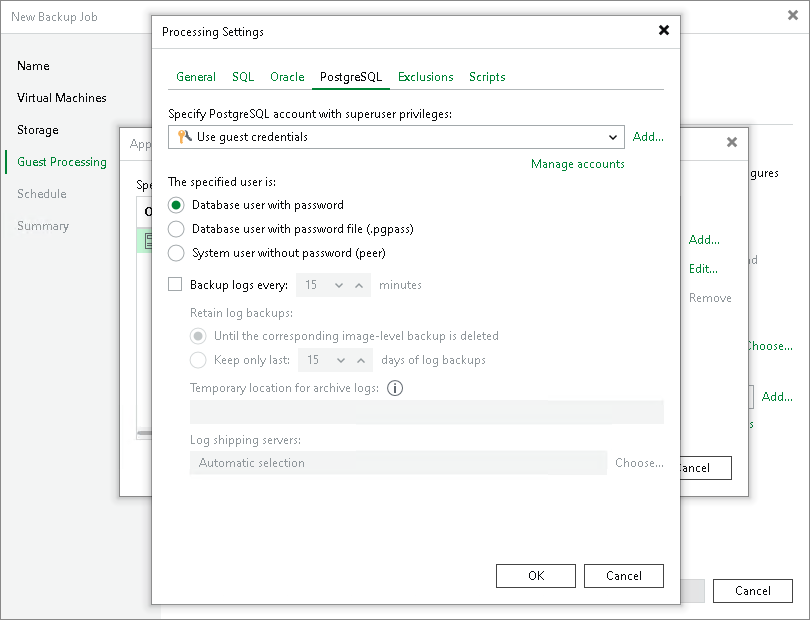Viewport: 810px width, 620px height.
Task: Enable the Backup logs every checkbox
Action: tap(175, 285)
